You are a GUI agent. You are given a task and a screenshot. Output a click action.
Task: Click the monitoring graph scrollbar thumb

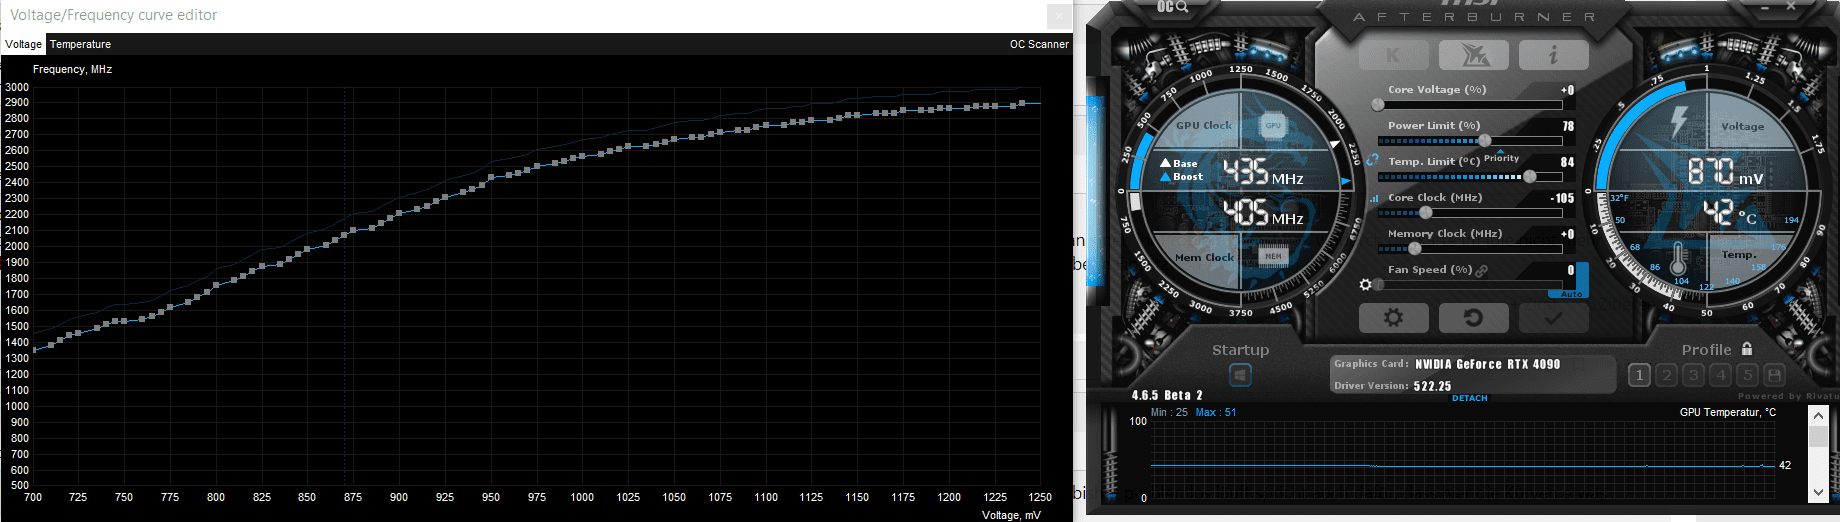1818,436
